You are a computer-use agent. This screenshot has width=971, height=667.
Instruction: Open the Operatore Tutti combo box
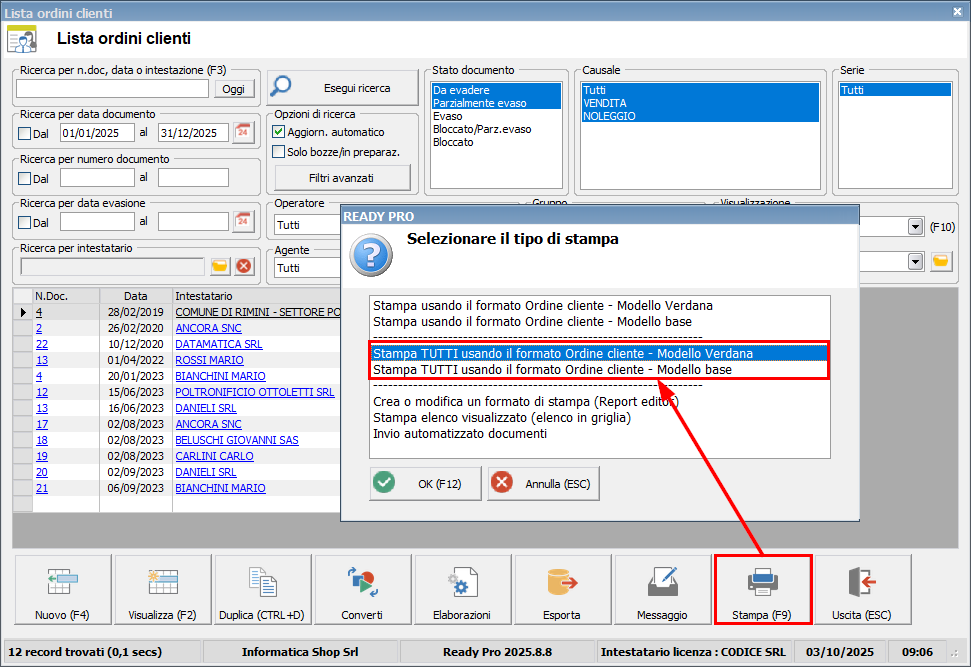tap(308, 225)
